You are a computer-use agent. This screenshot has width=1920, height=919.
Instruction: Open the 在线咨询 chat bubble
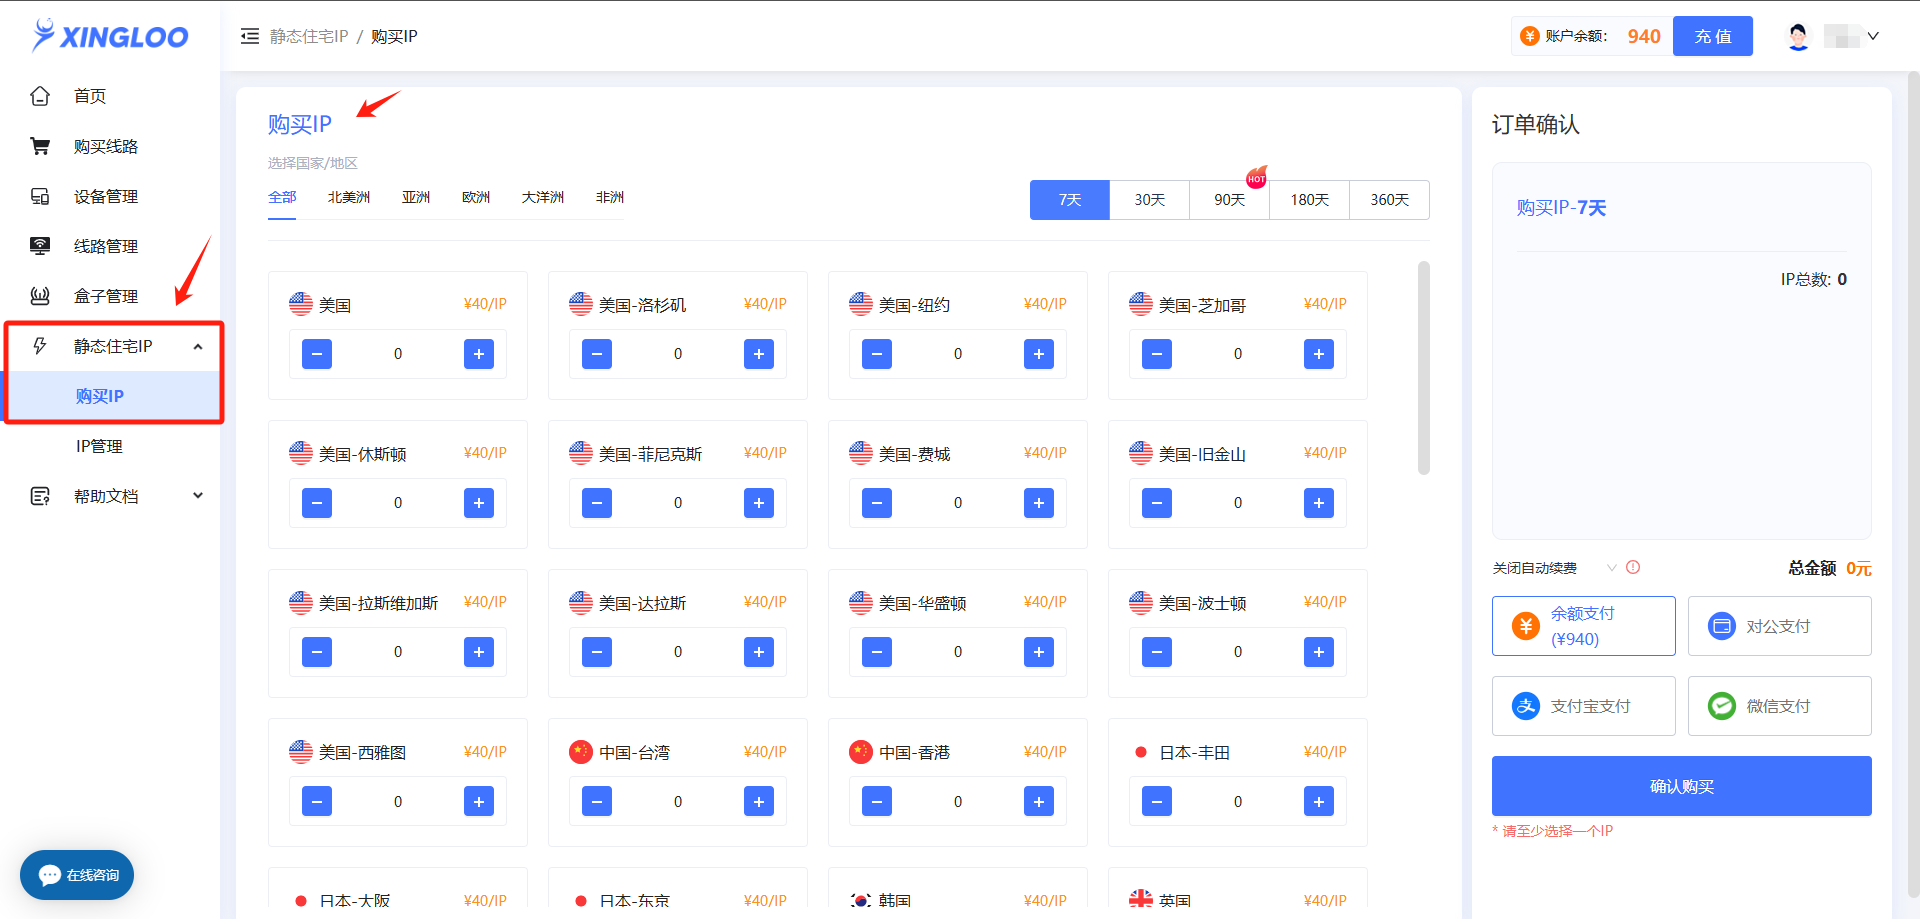pyautogui.click(x=77, y=875)
